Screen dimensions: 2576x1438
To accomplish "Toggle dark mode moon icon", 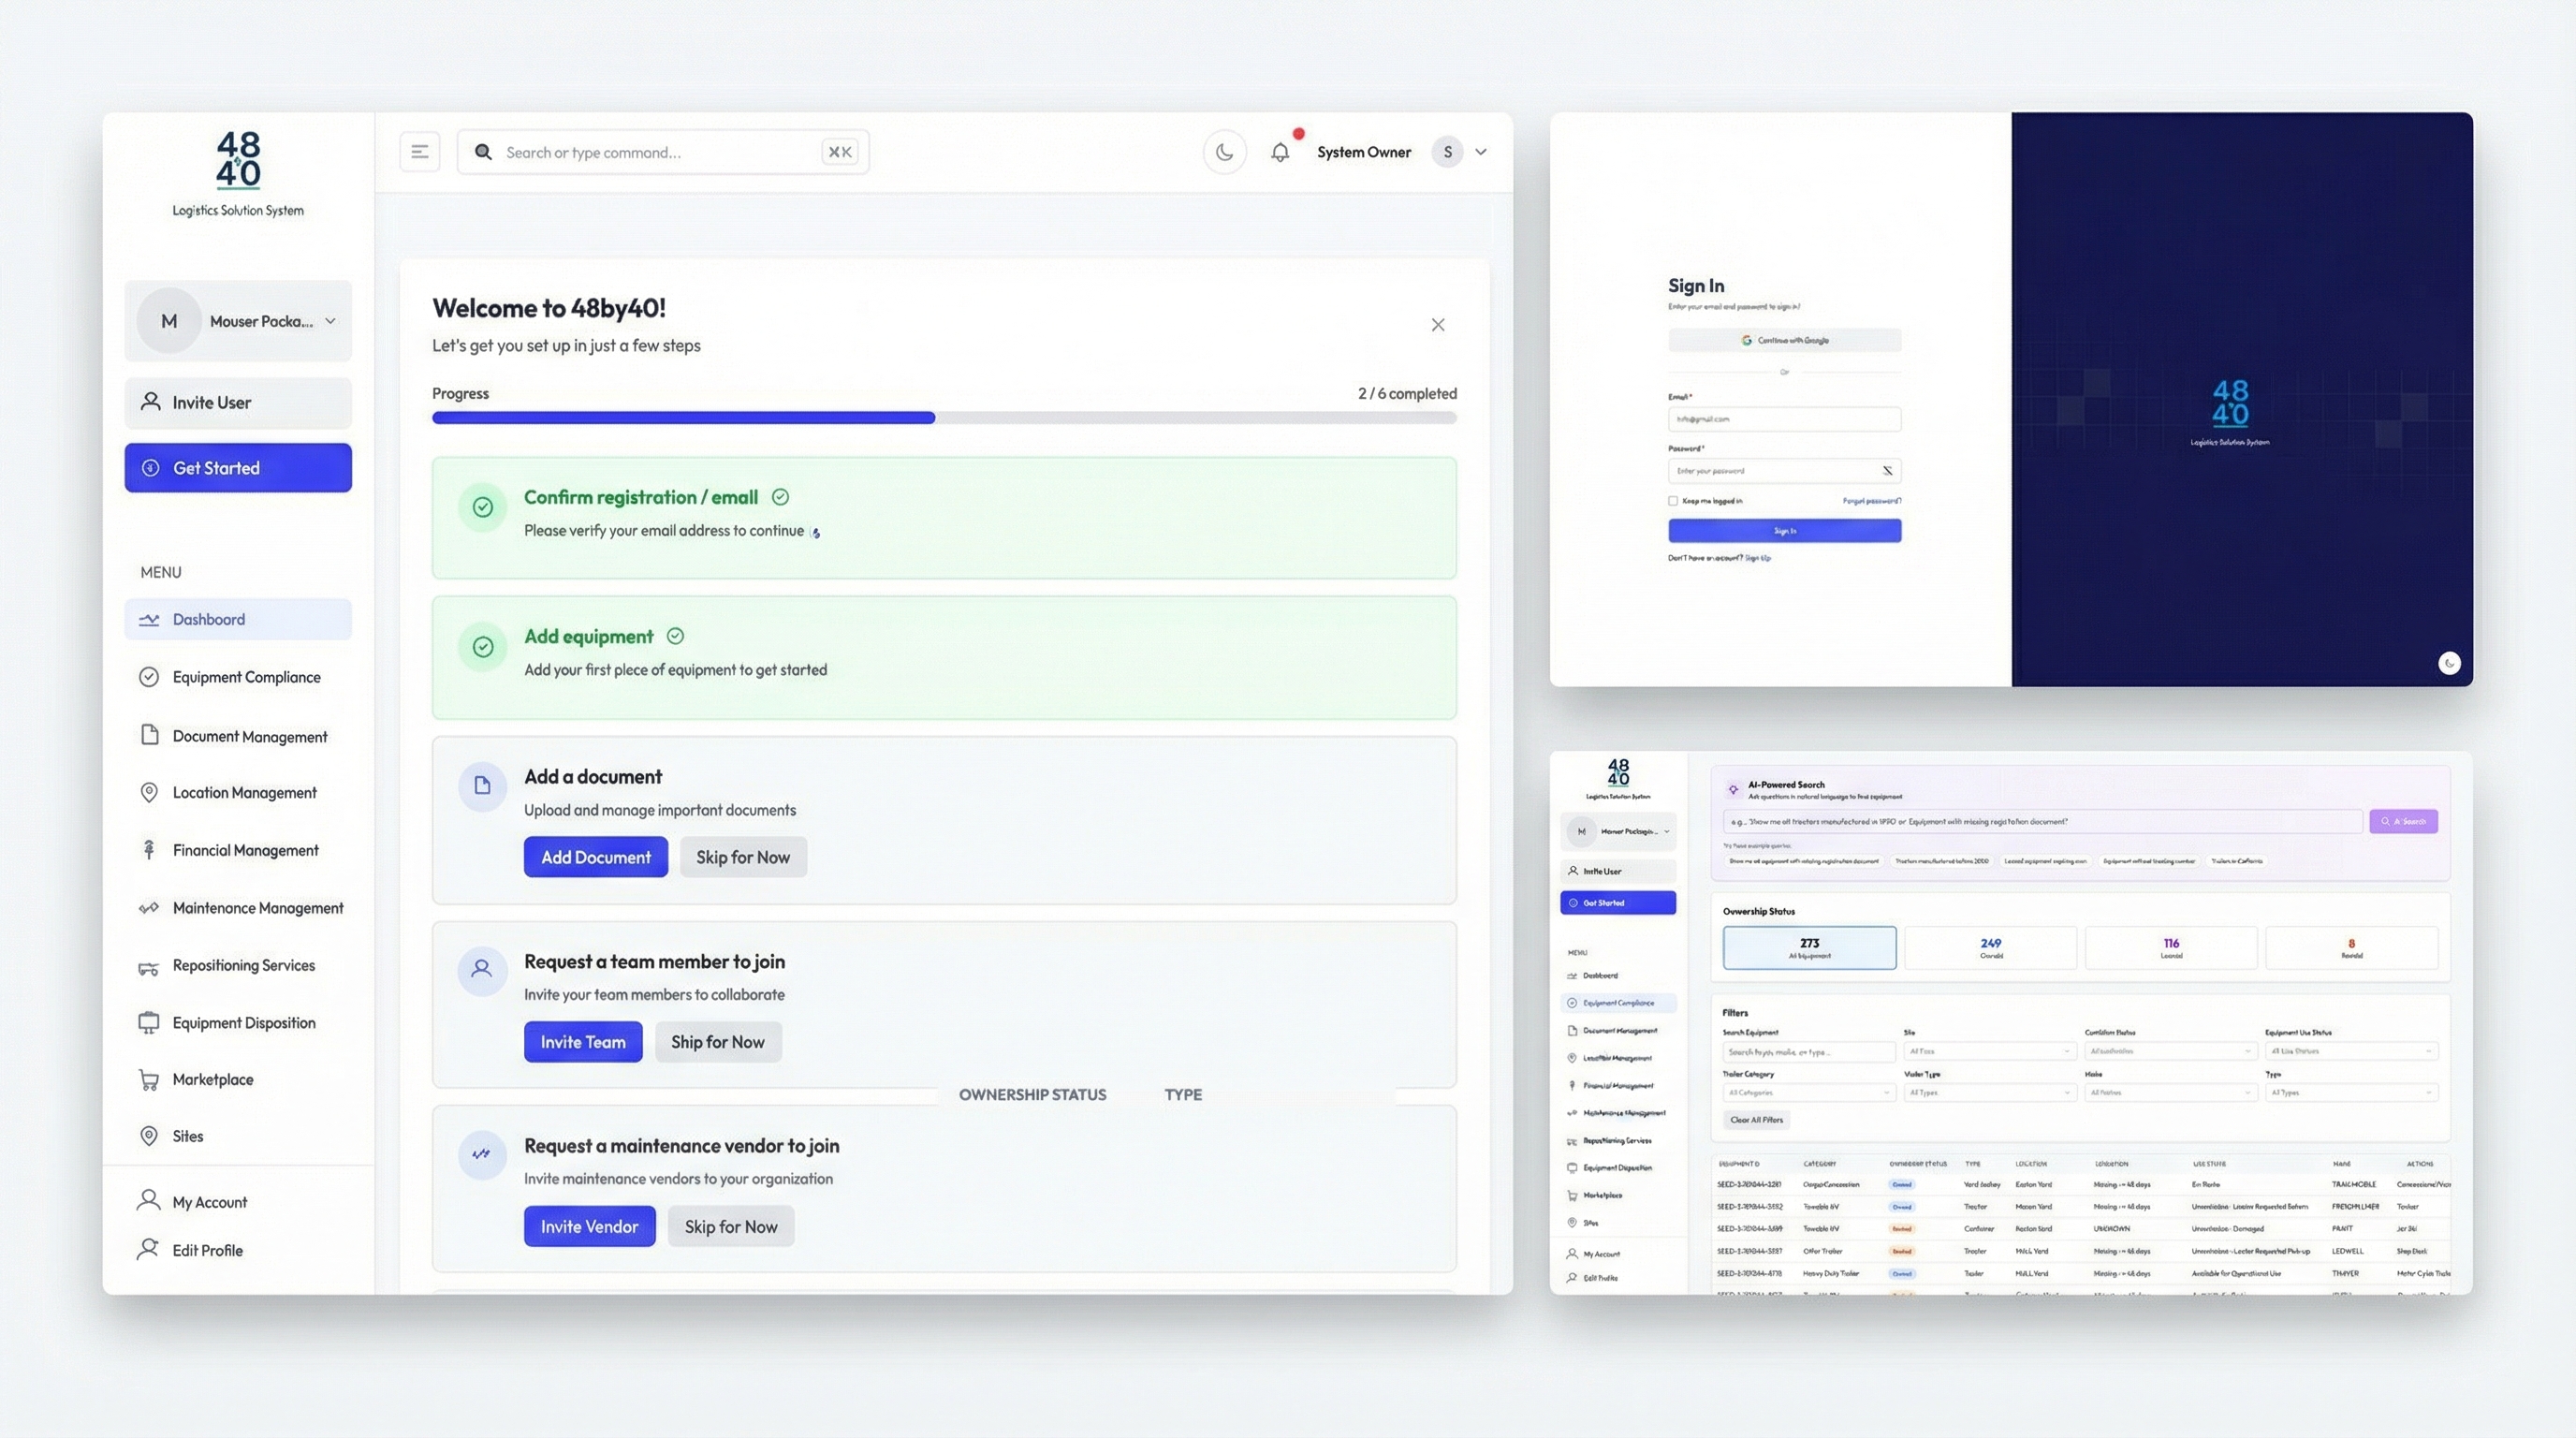I will (1224, 152).
